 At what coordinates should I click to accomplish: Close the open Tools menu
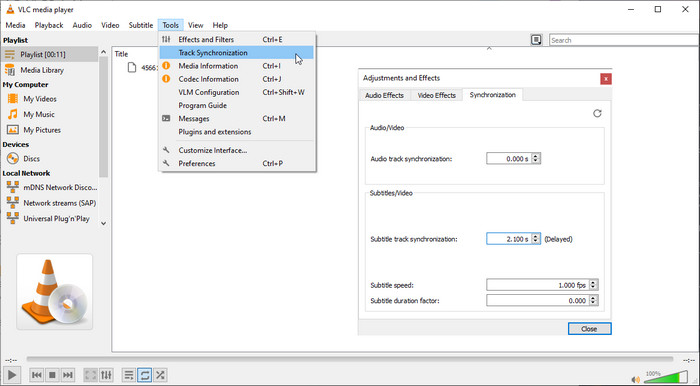tap(171, 25)
